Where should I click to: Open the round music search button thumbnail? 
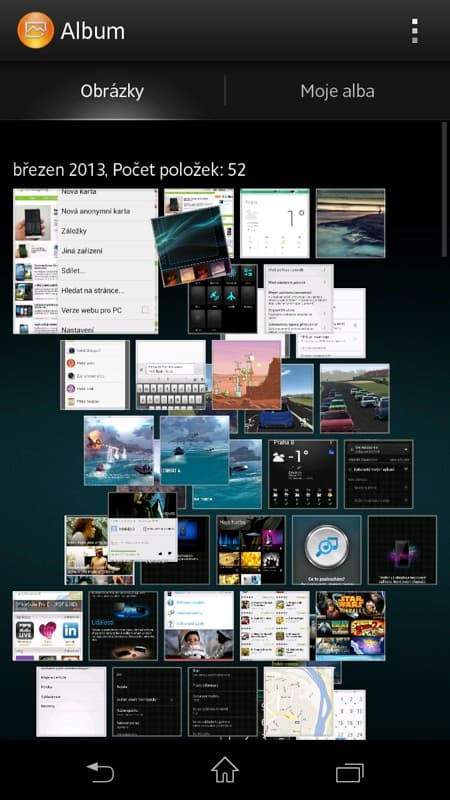click(327, 550)
